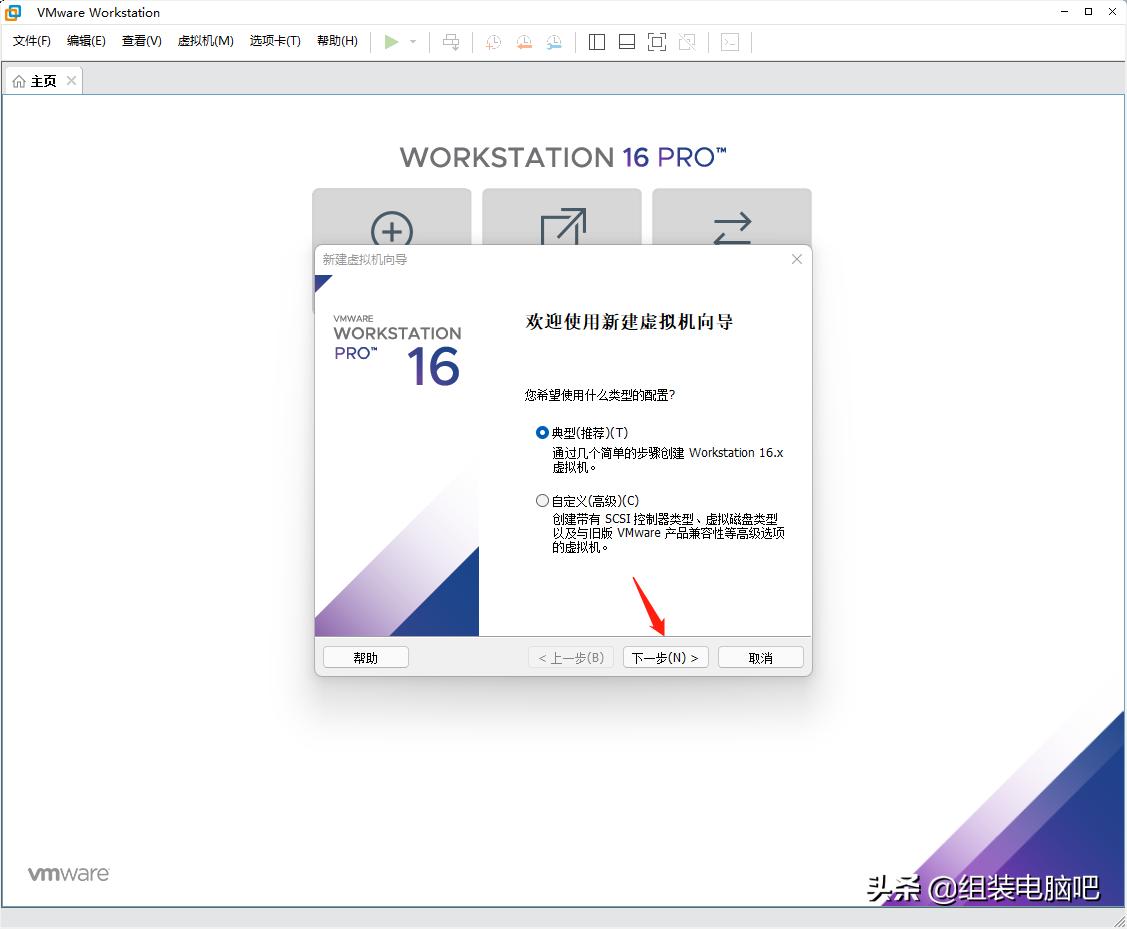
Task: Click the 帮助 button in the wizard
Action: click(365, 657)
